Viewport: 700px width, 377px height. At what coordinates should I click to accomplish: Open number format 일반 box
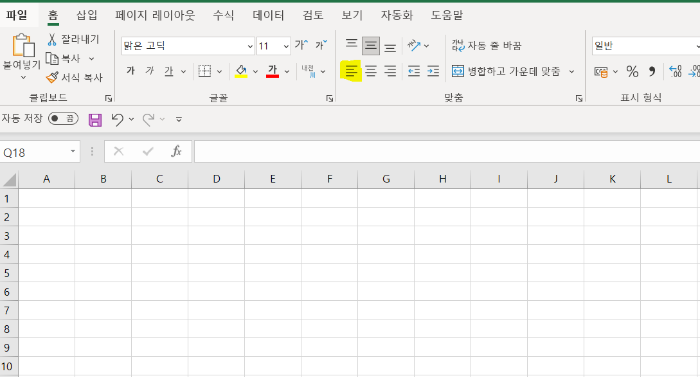click(646, 46)
